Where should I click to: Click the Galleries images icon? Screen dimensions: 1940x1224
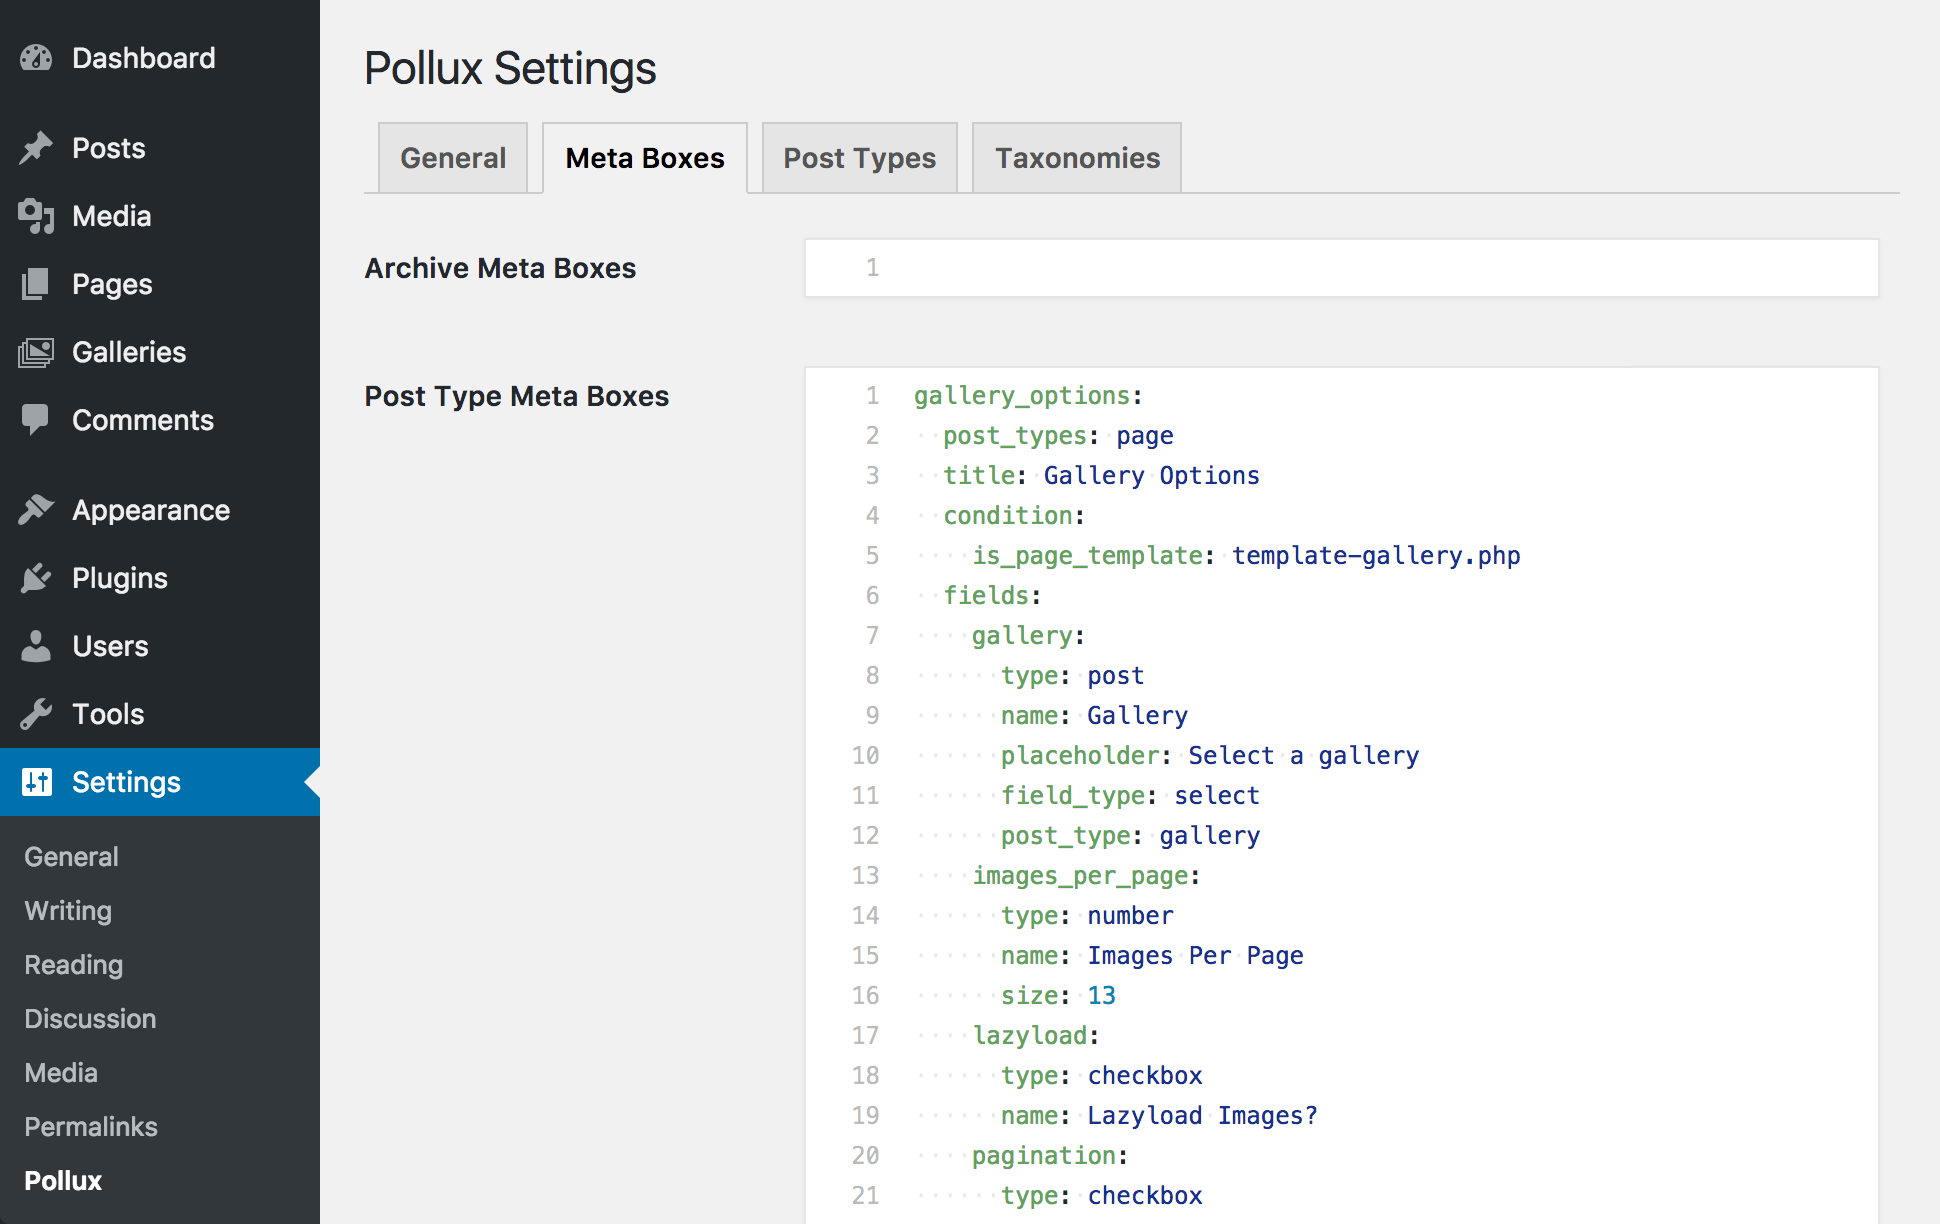point(36,352)
